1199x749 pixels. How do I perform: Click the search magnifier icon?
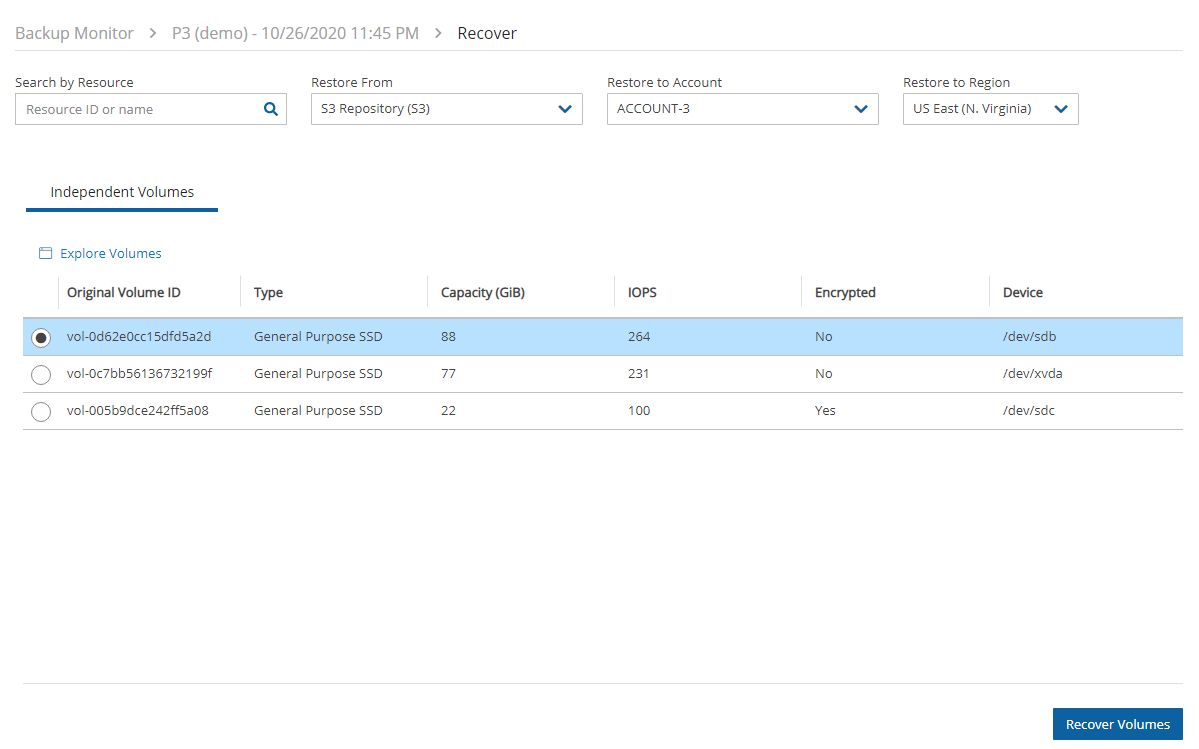[x=270, y=110]
